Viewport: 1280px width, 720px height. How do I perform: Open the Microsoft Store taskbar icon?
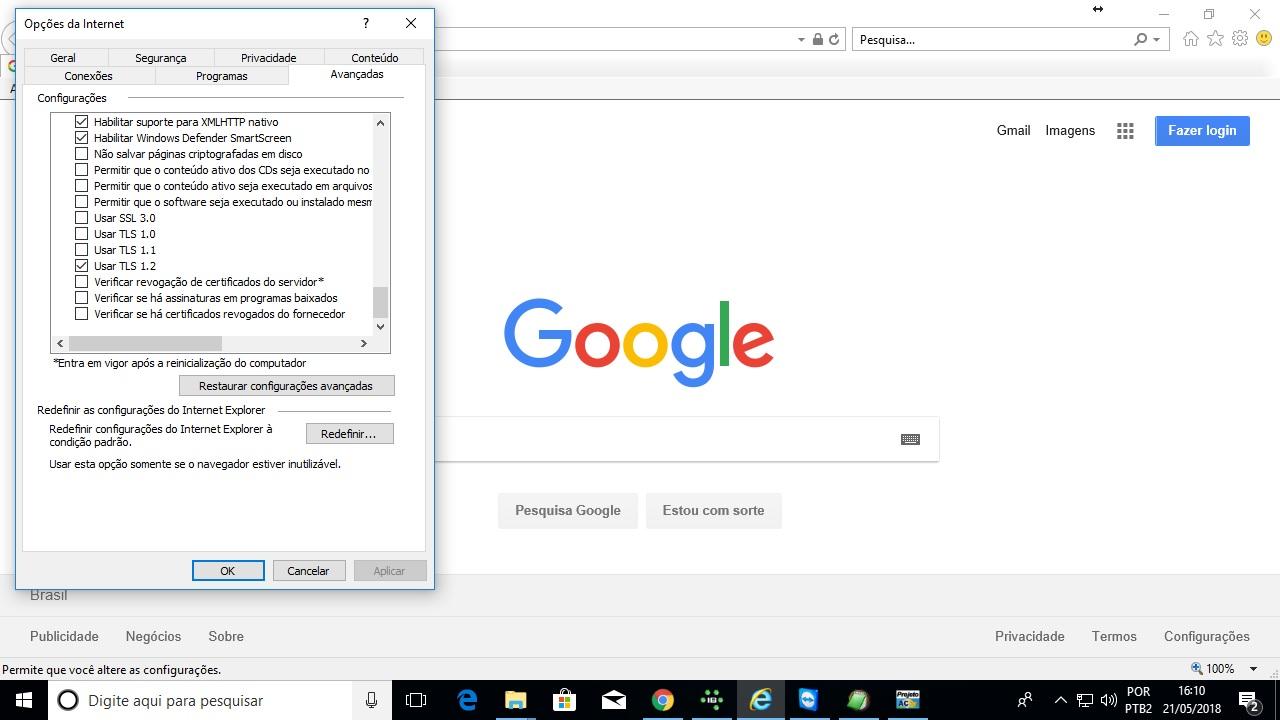click(x=564, y=700)
